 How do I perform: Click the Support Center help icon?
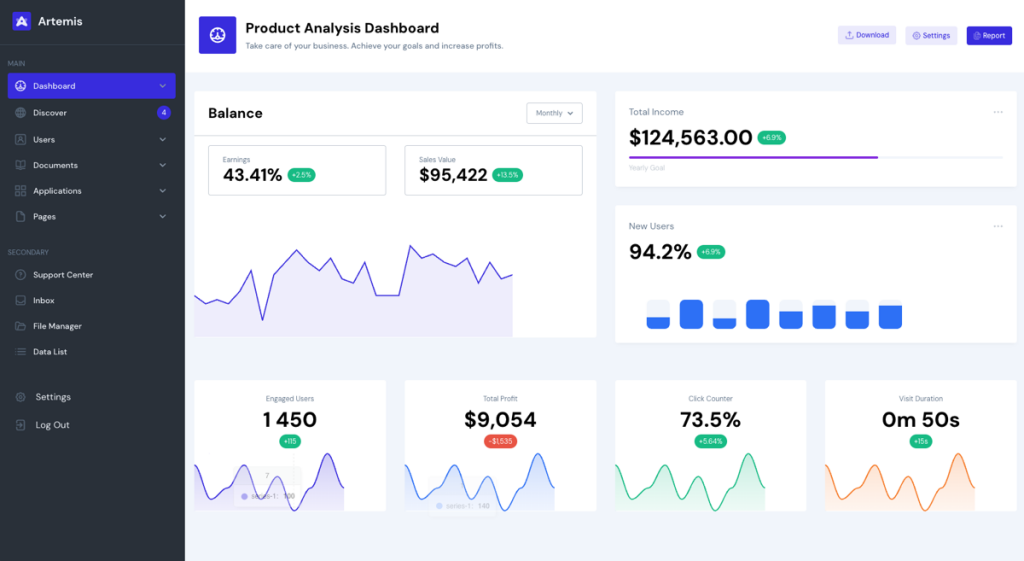21,275
